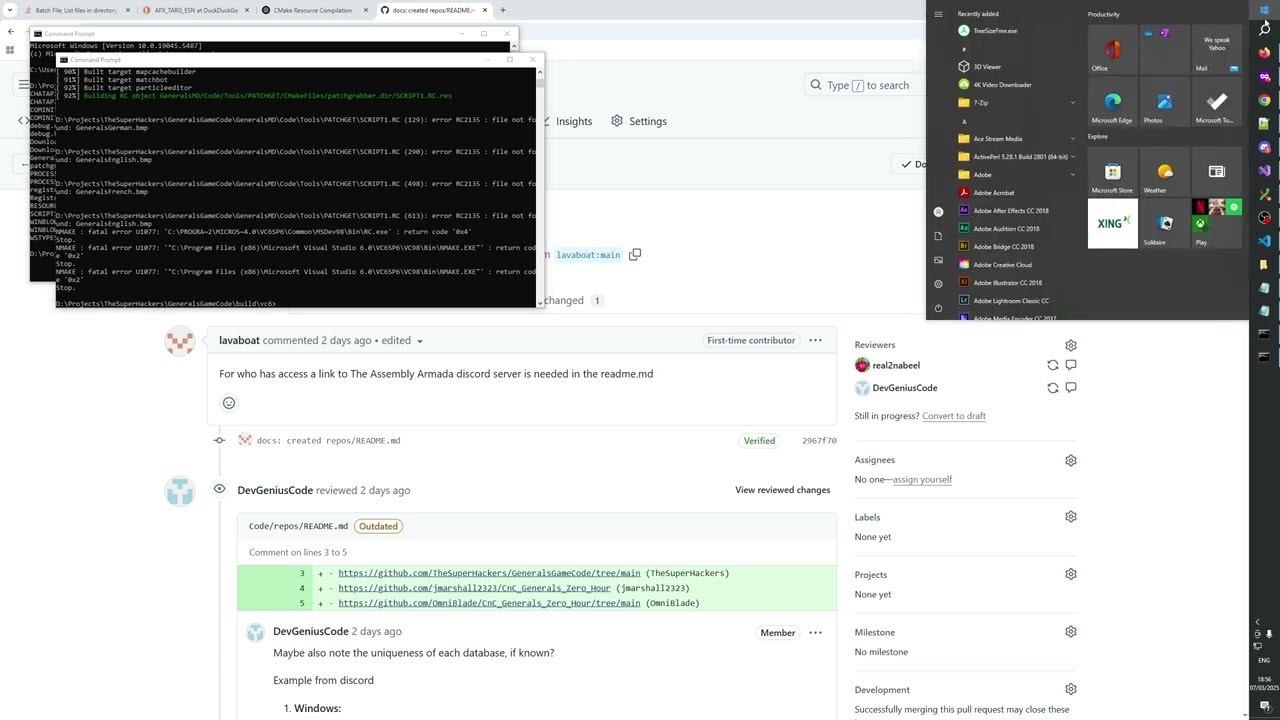Open the Office tile
The height and width of the screenshot is (720, 1280).
tap(1113, 50)
